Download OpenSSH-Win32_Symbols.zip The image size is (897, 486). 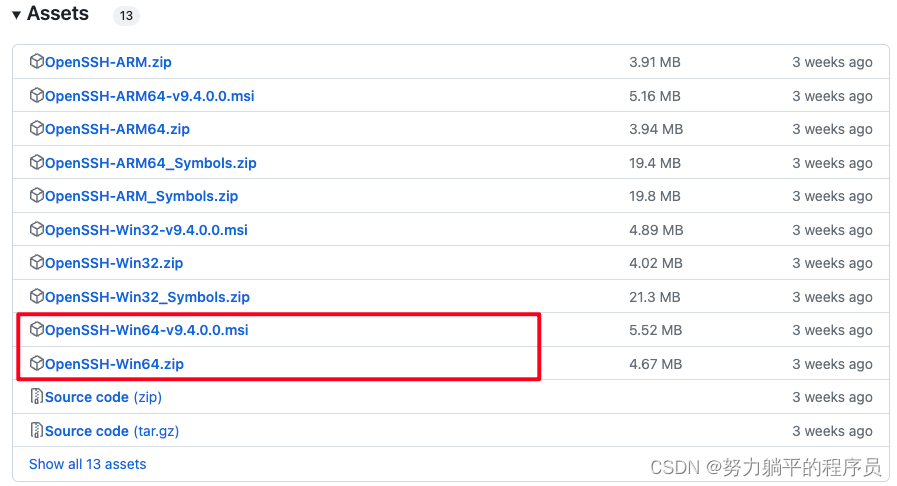148,297
